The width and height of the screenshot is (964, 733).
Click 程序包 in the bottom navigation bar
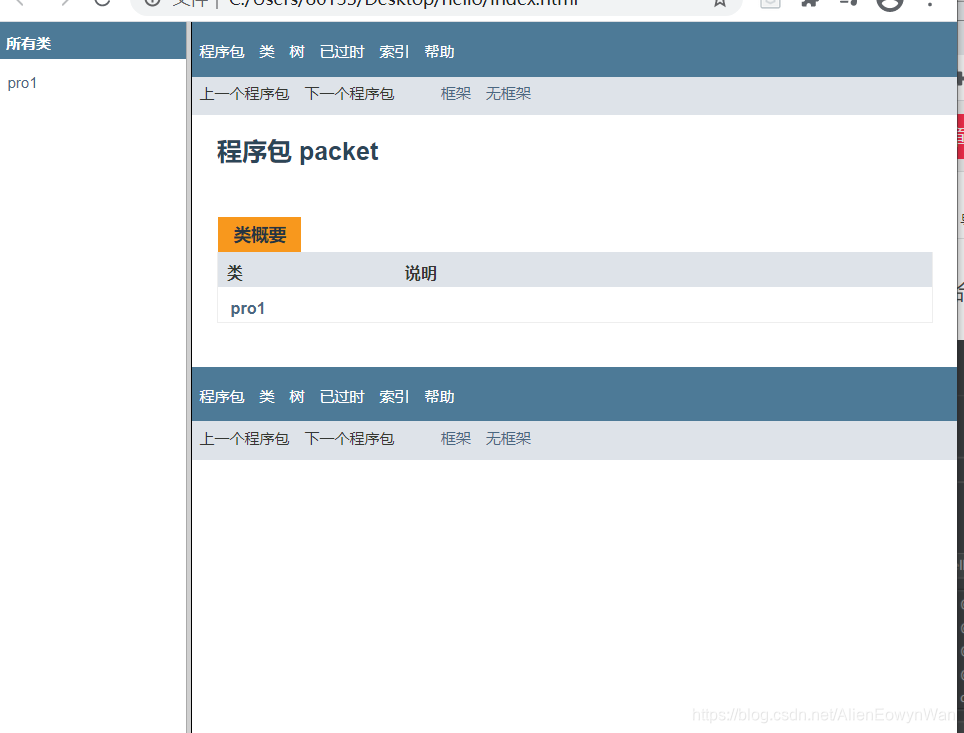click(222, 397)
